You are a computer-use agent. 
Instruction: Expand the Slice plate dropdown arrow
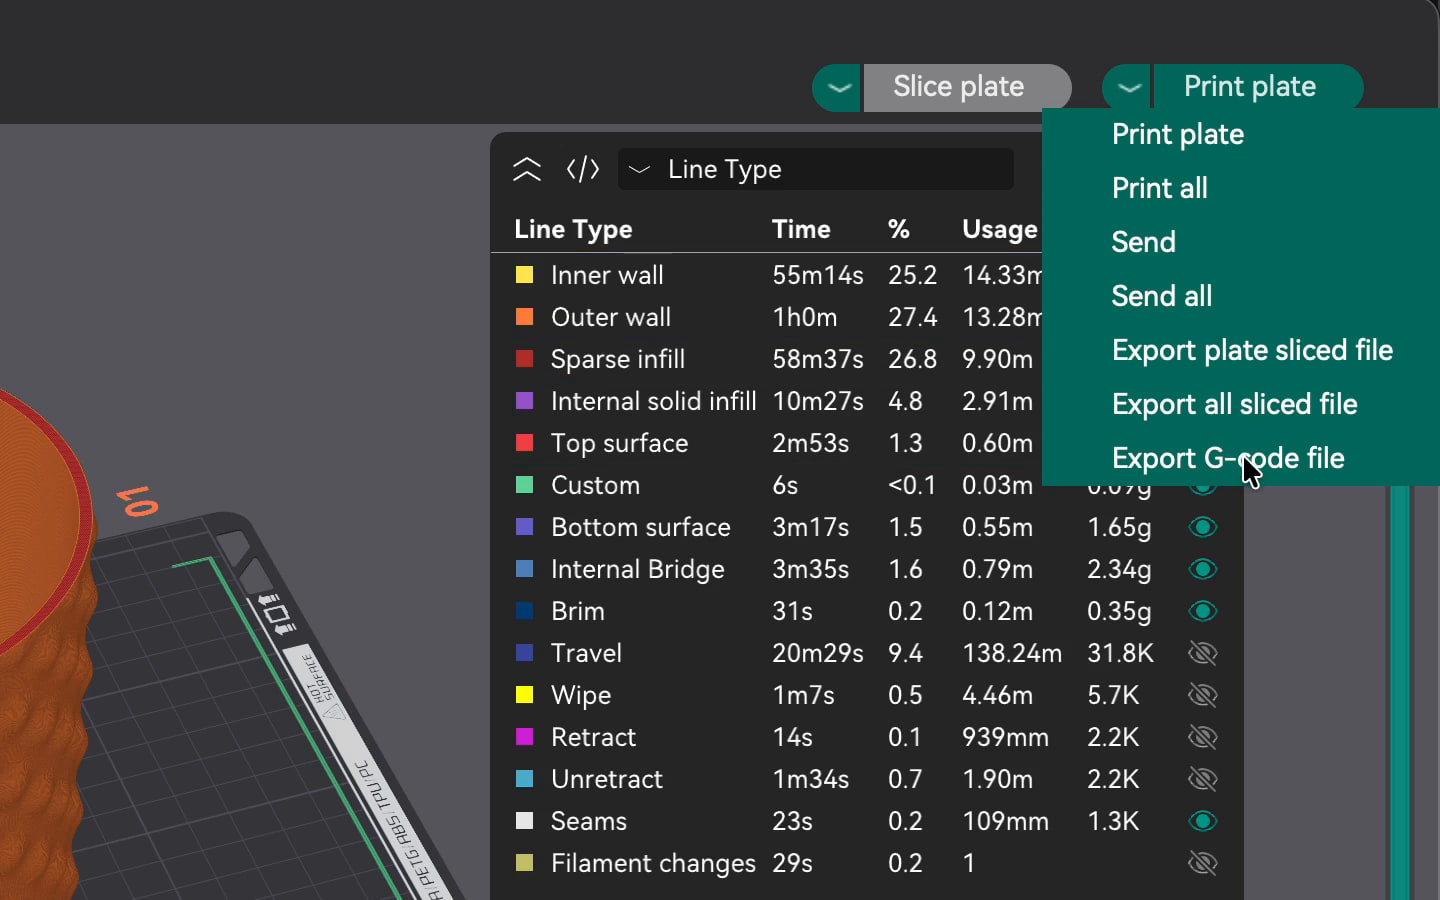click(838, 87)
